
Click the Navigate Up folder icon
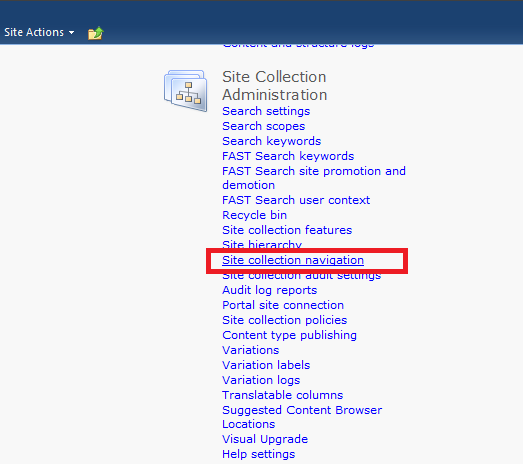[96, 33]
